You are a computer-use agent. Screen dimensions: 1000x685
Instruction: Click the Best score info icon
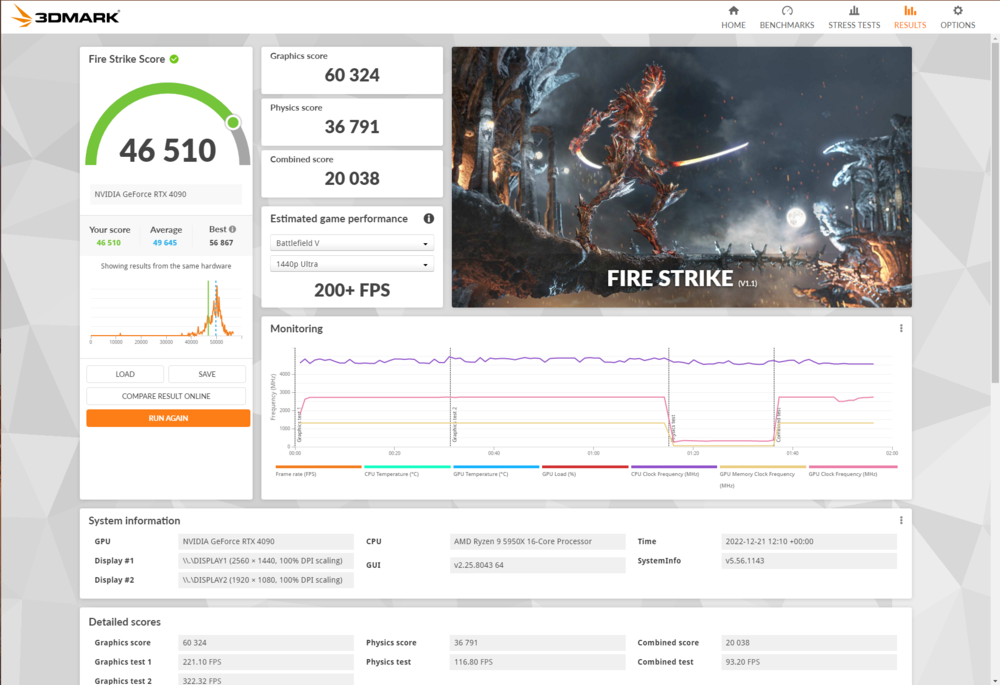click(232, 229)
